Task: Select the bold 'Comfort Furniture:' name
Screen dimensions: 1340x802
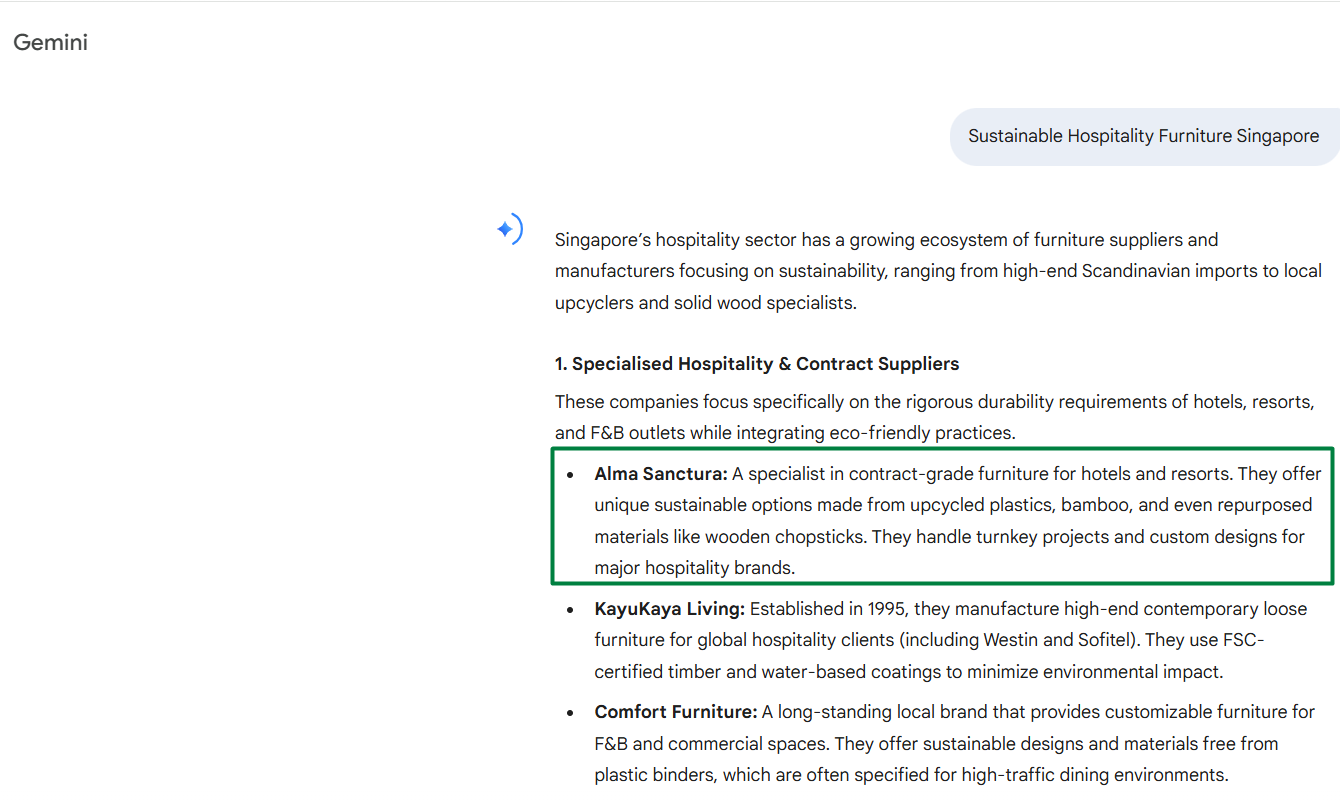Action: tap(675, 712)
